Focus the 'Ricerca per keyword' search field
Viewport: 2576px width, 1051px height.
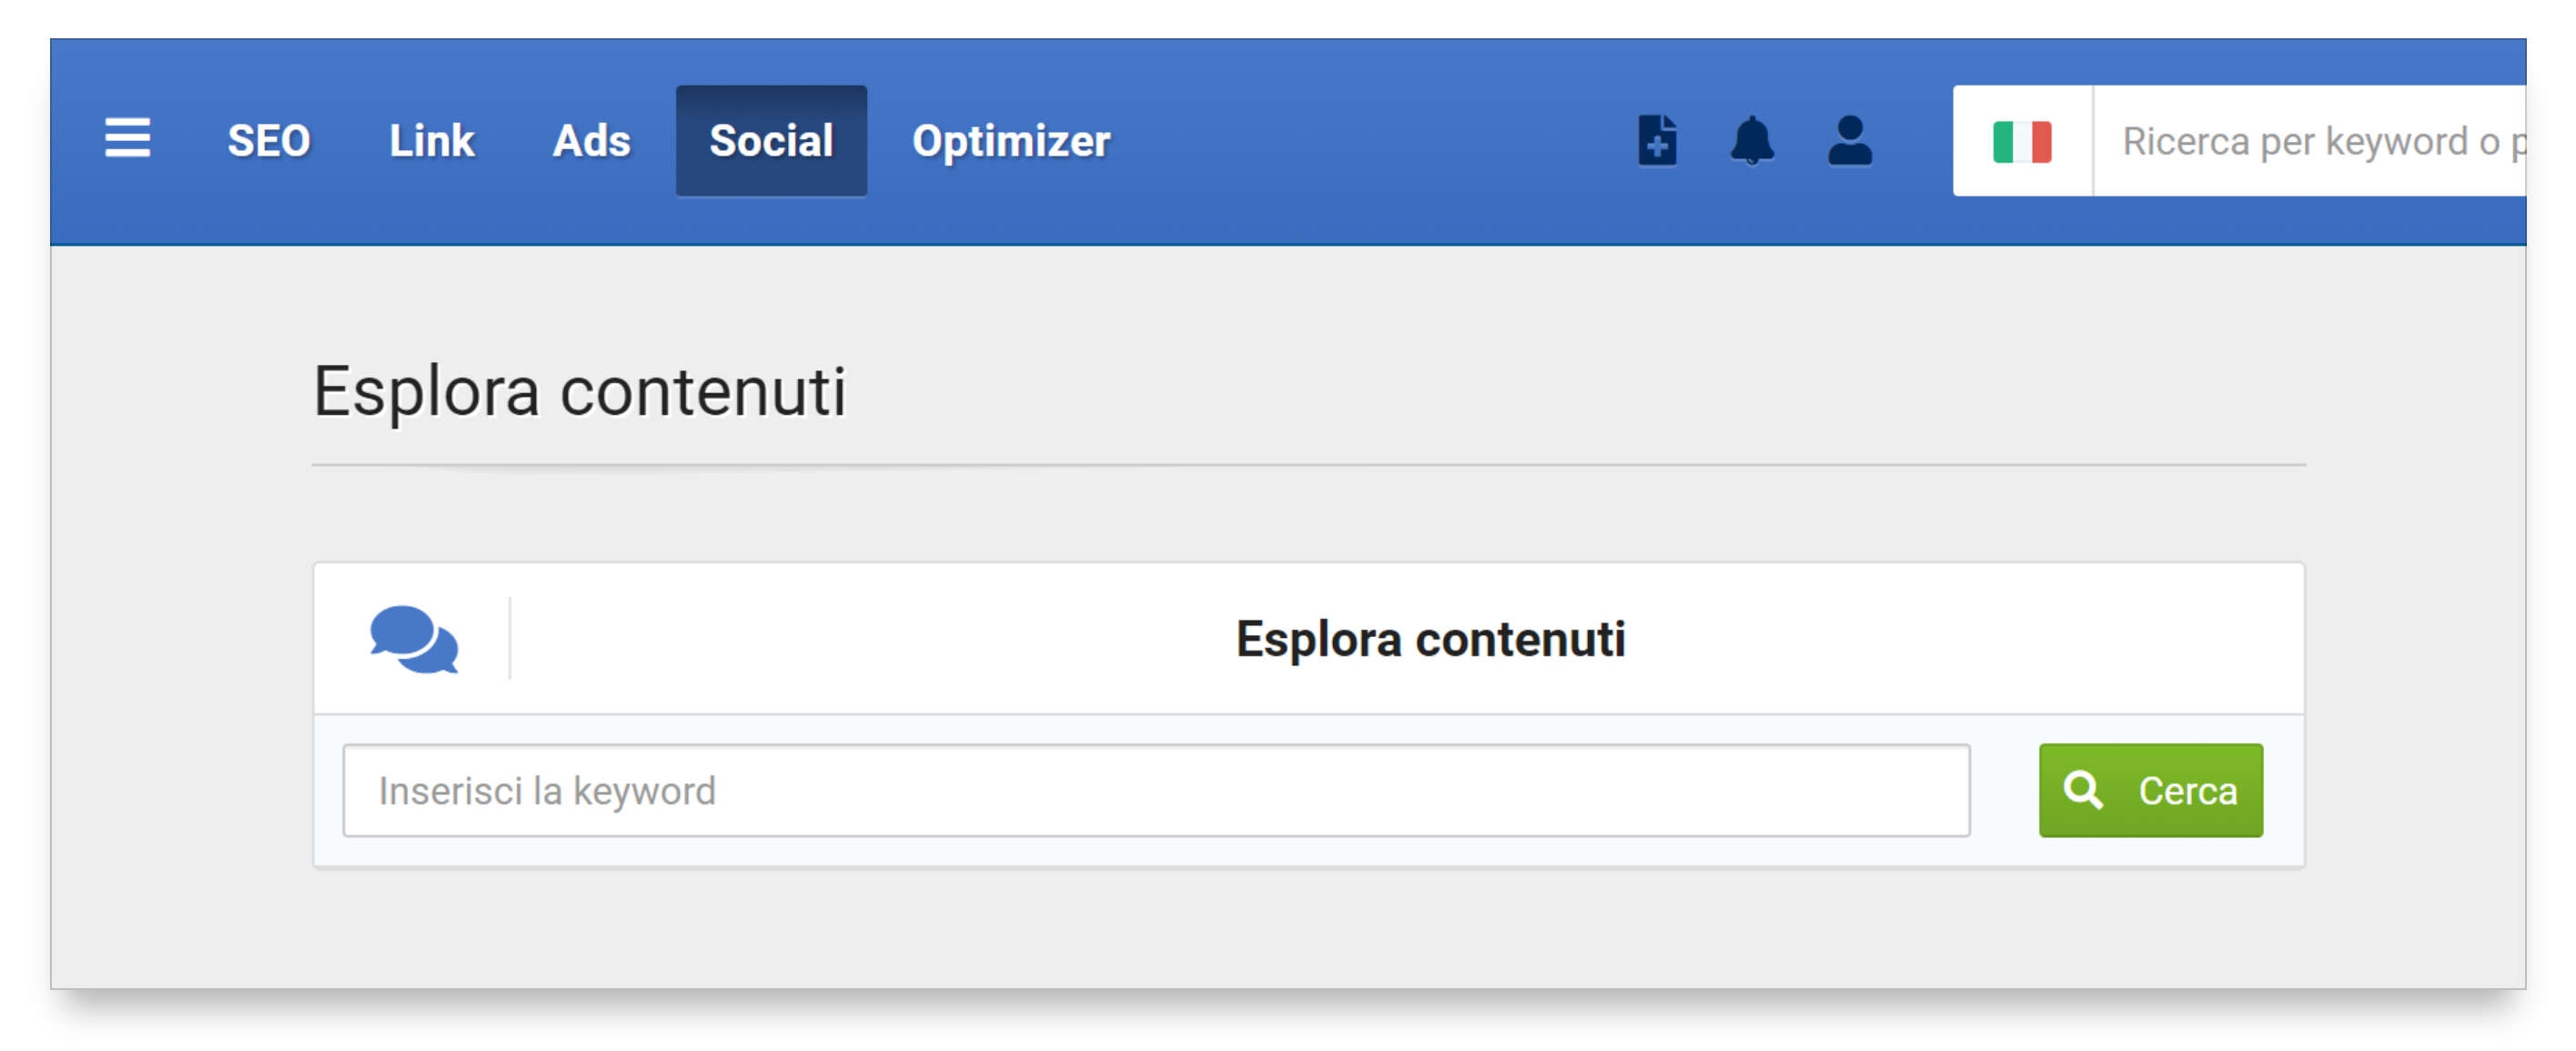click(2310, 141)
